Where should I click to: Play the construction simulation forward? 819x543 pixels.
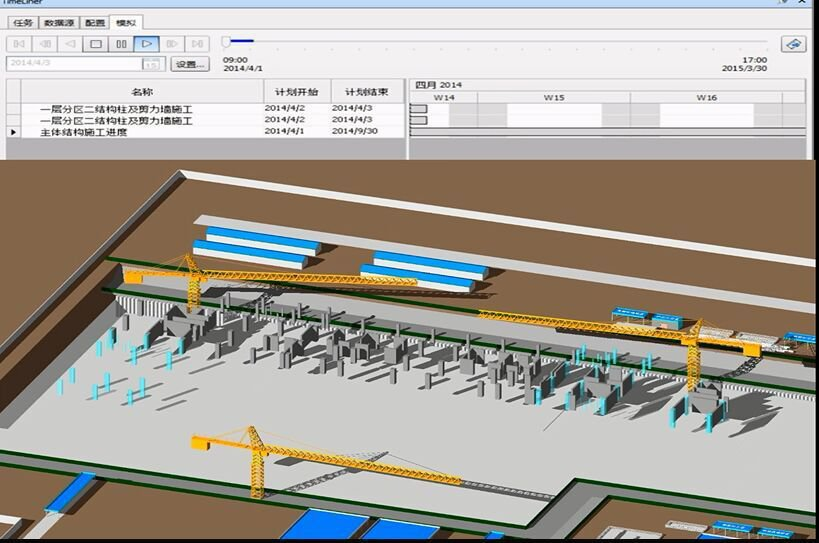(147, 44)
